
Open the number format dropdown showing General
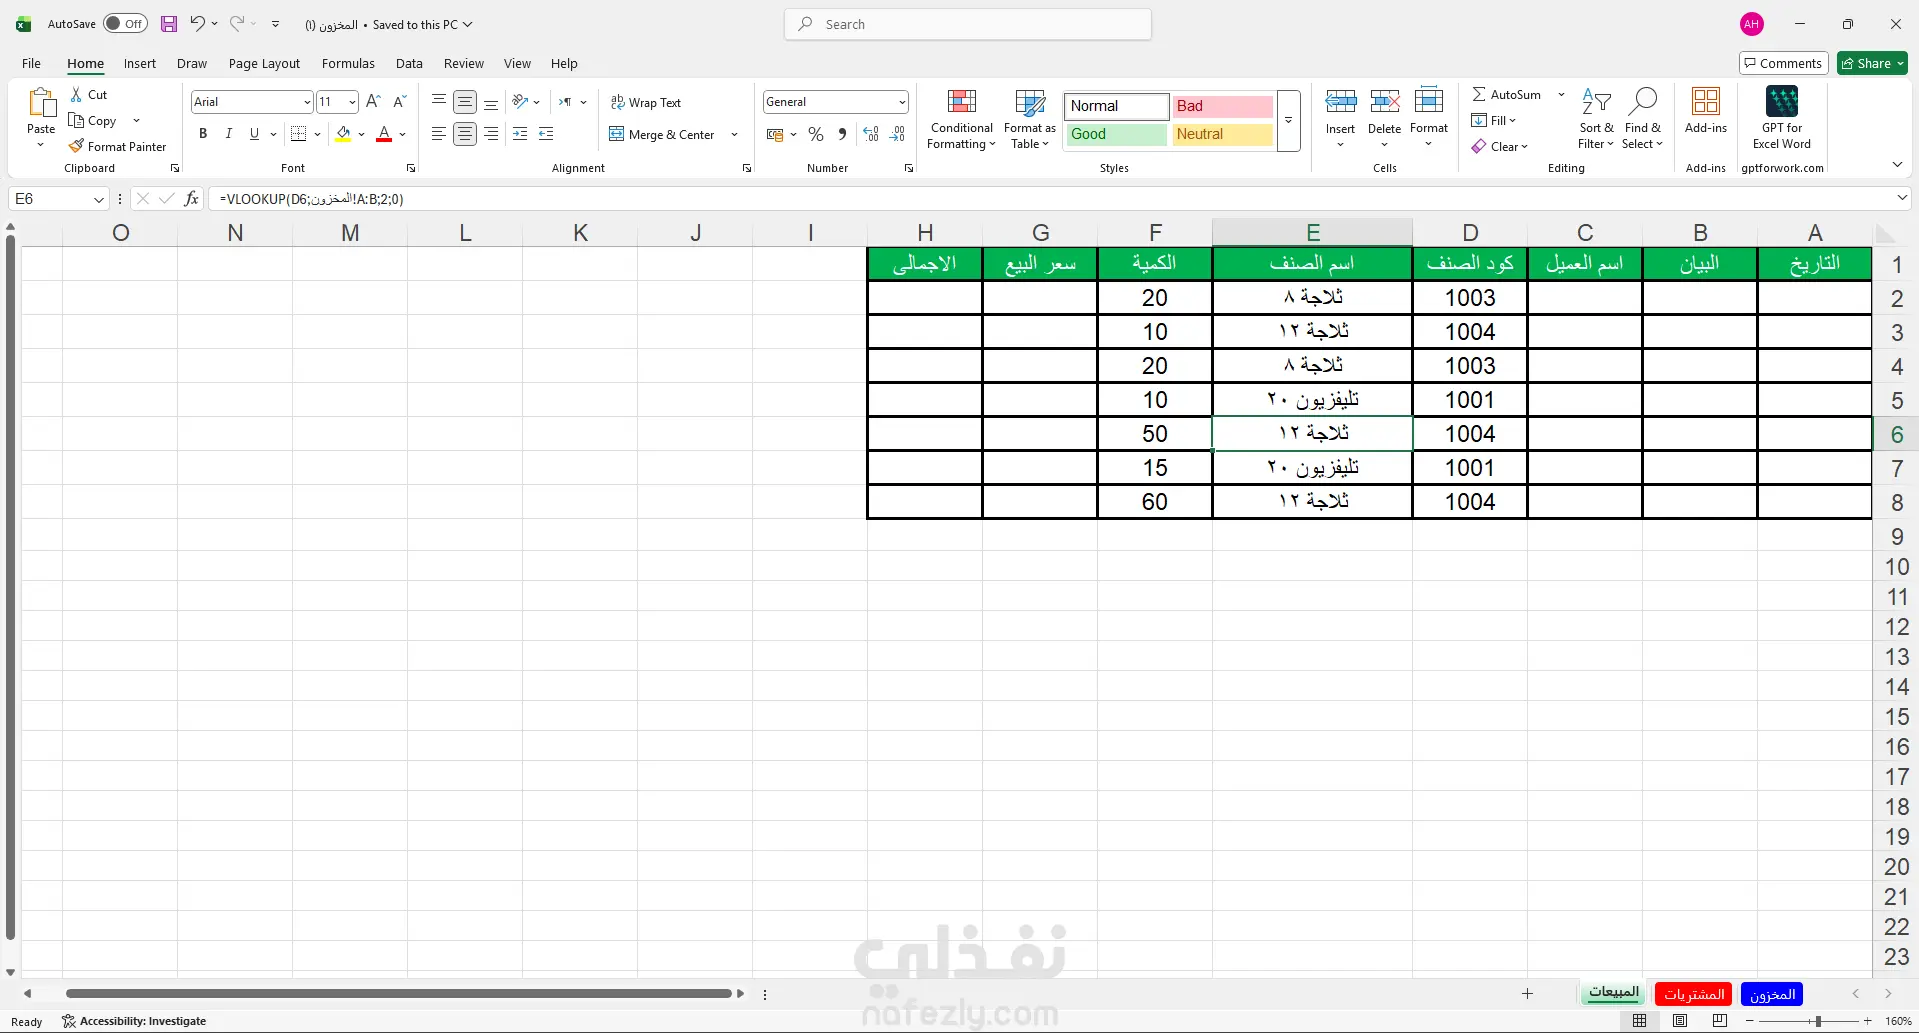pyautogui.click(x=902, y=102)
